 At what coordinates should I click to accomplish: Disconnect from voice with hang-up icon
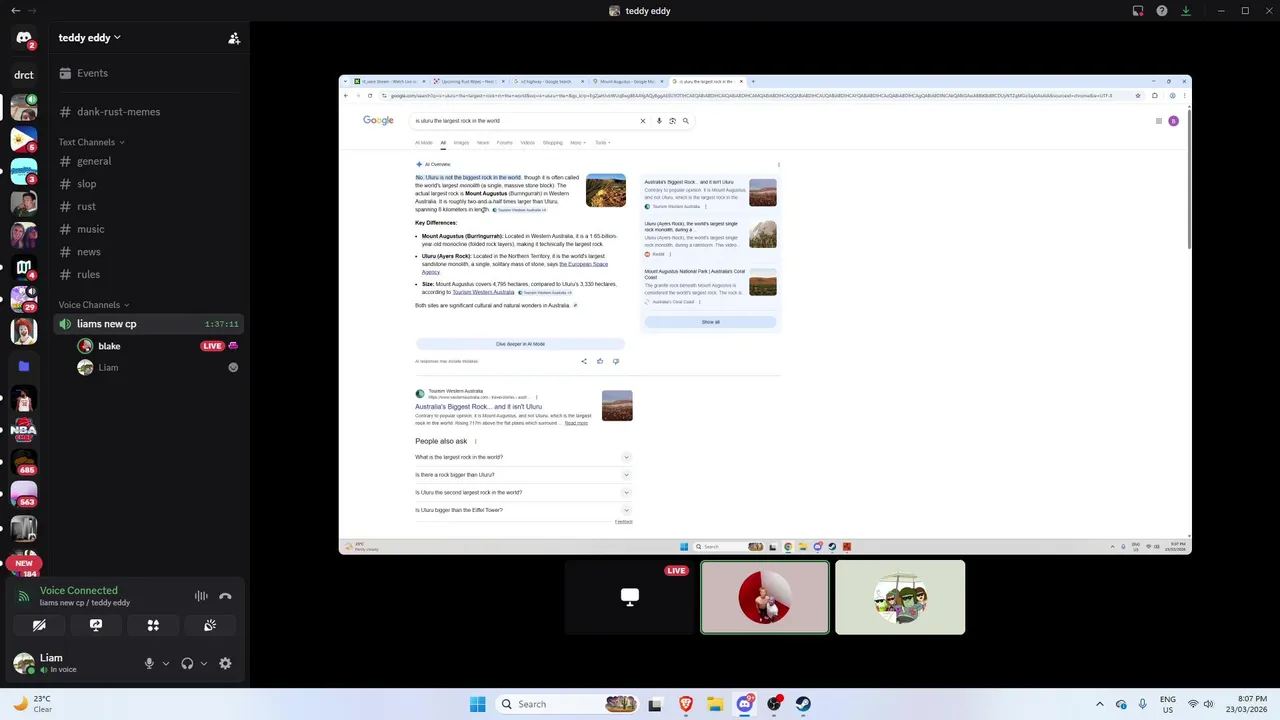225,596
